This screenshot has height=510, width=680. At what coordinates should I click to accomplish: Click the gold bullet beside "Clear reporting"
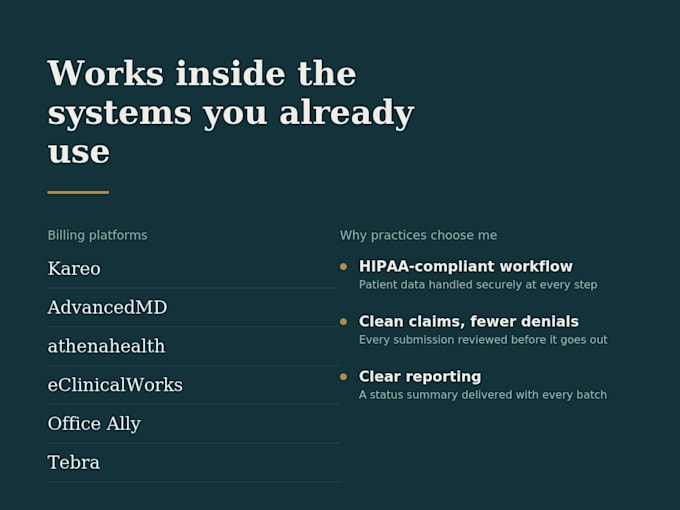343,377
